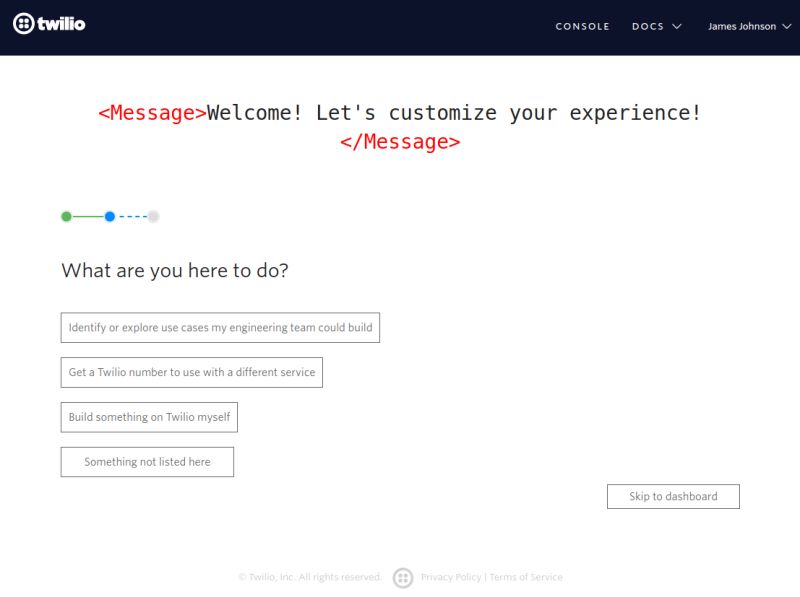The height and width of the screenshot is (597, 800).
Task: Click the final gray step dot
Action: (153, 215)
